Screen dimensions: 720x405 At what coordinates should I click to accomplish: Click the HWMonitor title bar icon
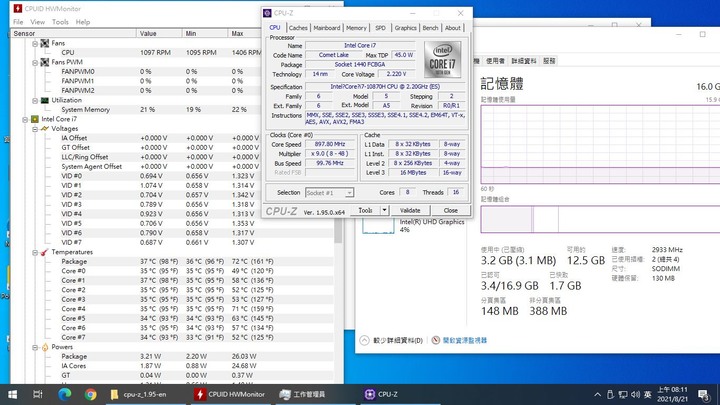tap(17, 8)
